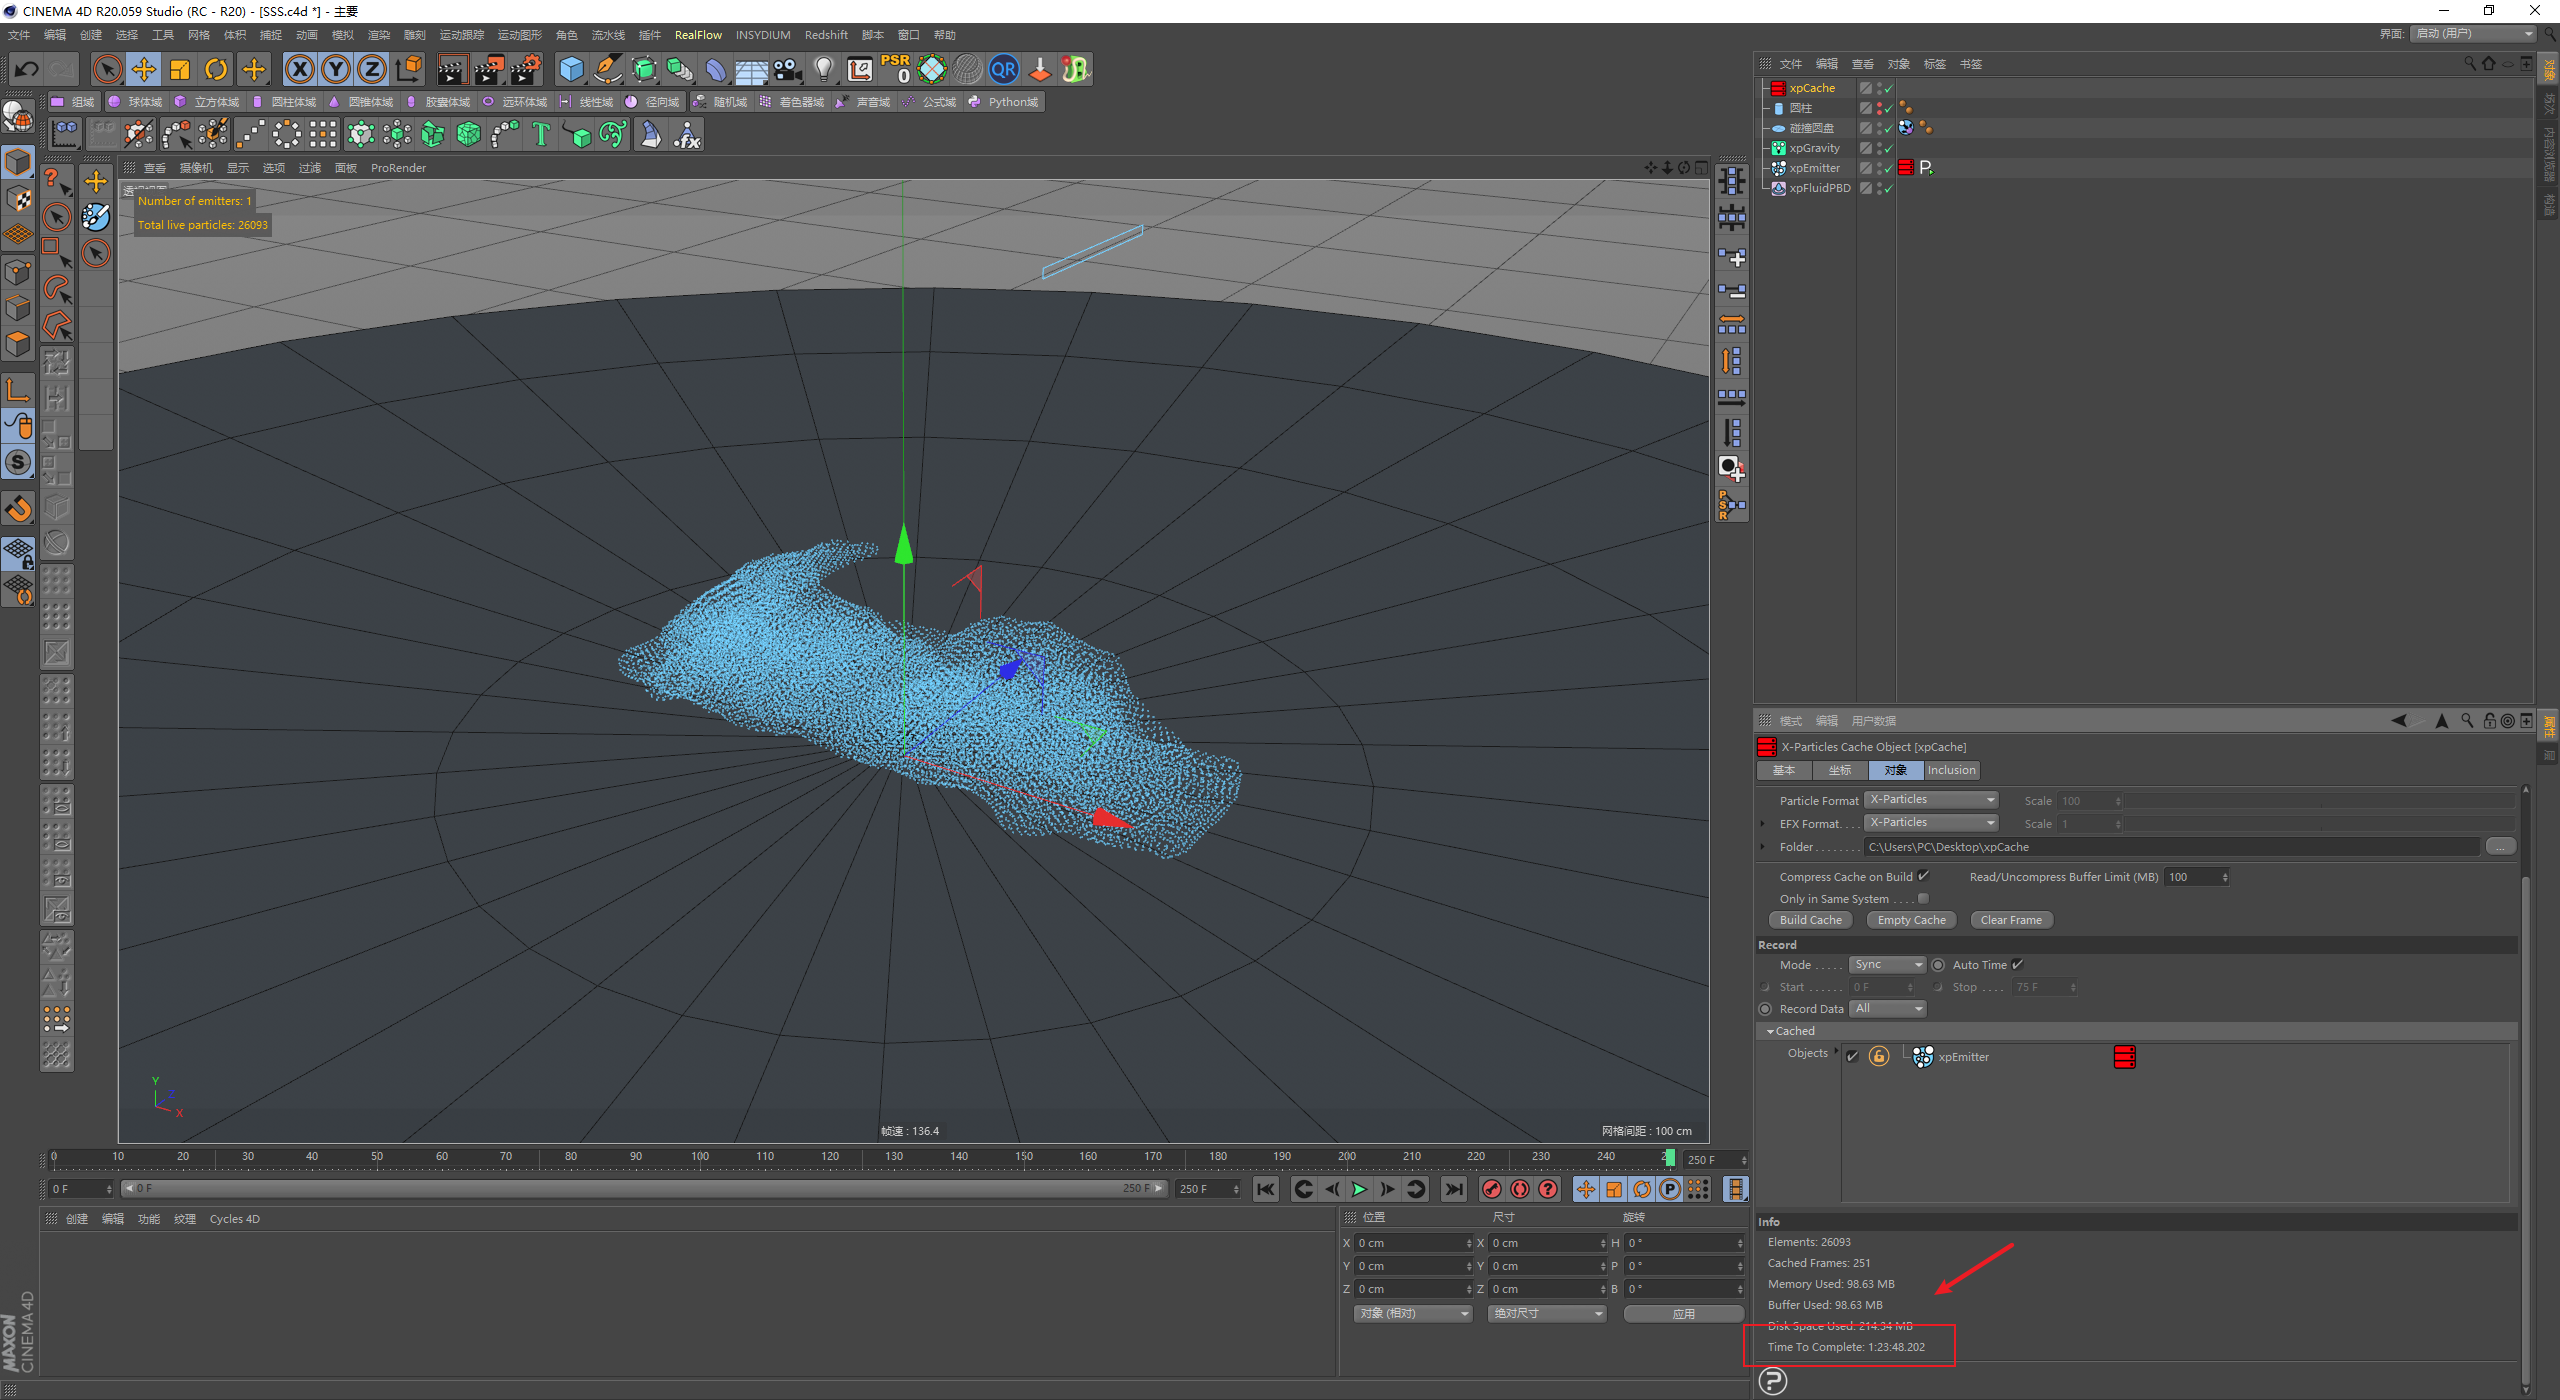
Task: Select the Rotate tool icon
Action: click(x=216, y=69)
